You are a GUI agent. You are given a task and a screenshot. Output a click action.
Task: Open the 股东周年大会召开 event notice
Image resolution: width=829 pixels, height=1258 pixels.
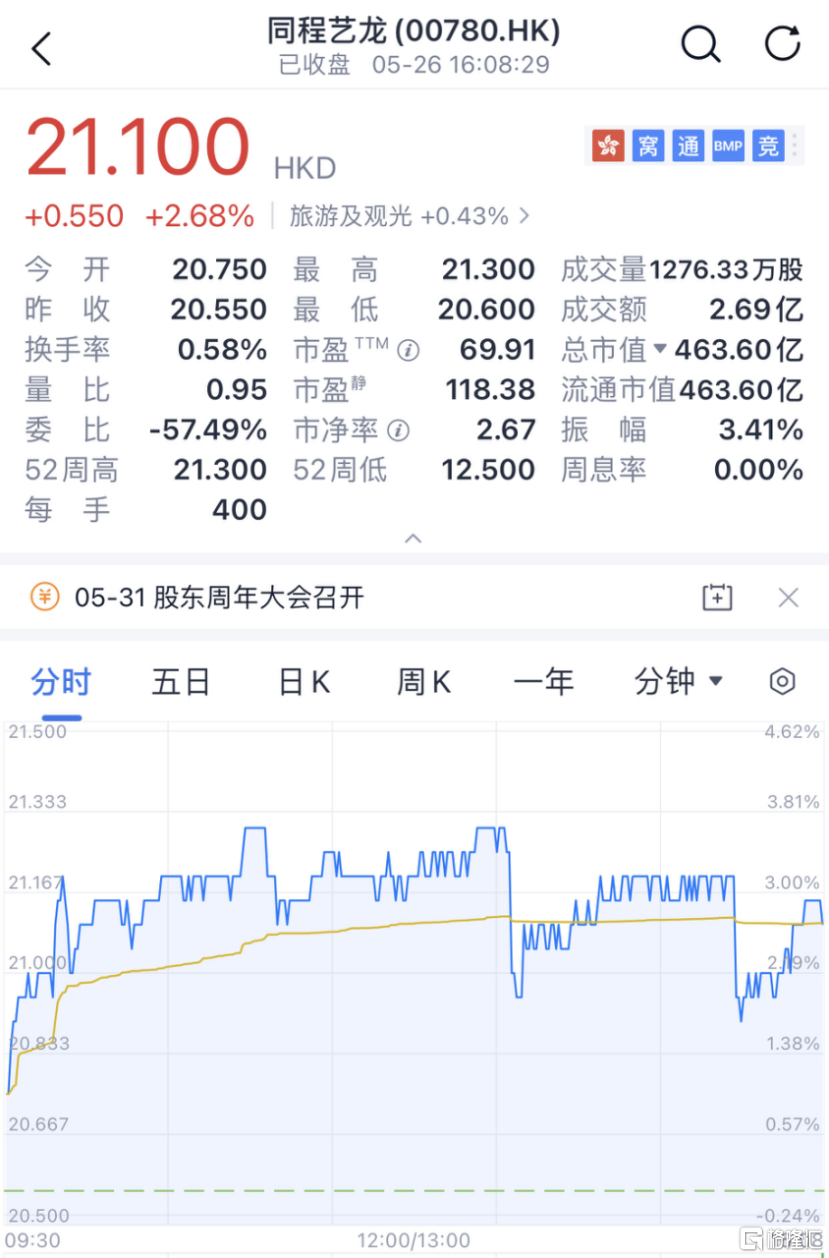coord(220,598)
